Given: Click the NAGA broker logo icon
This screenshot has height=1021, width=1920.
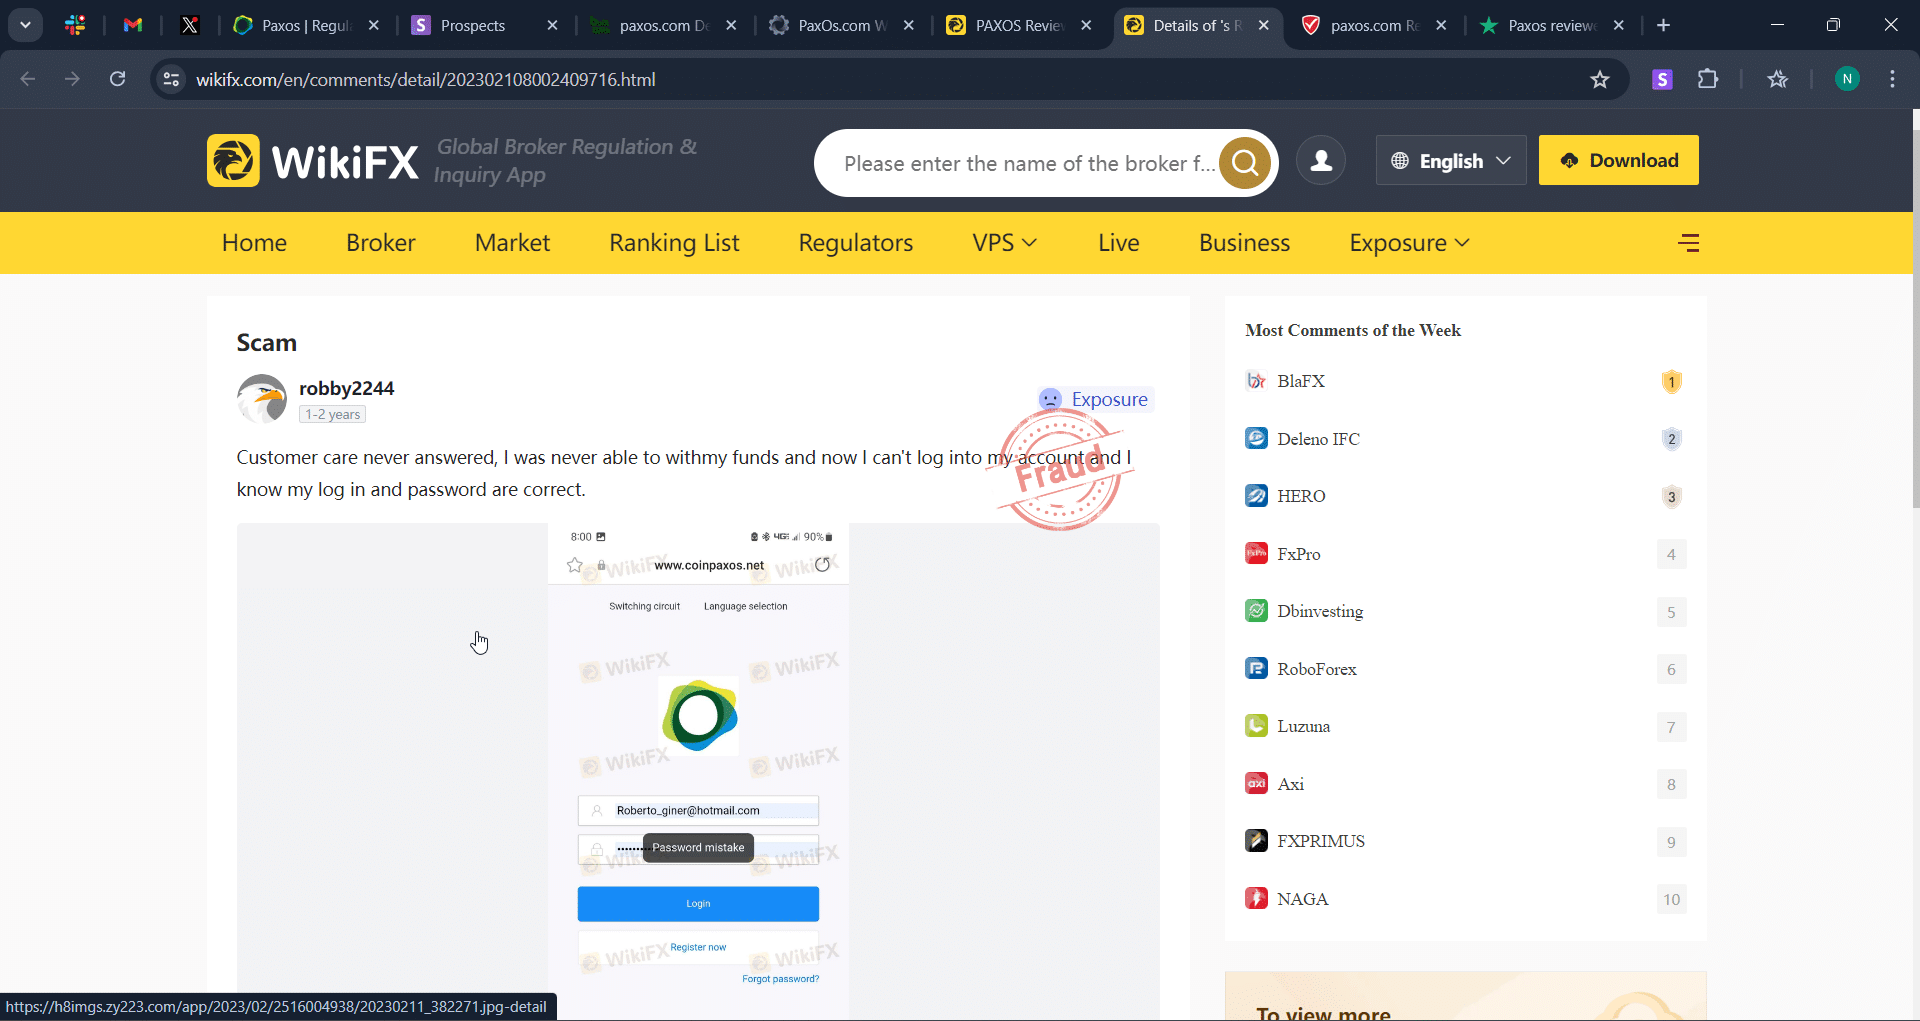Looking at the screenshot, I should pos(1256,898).
